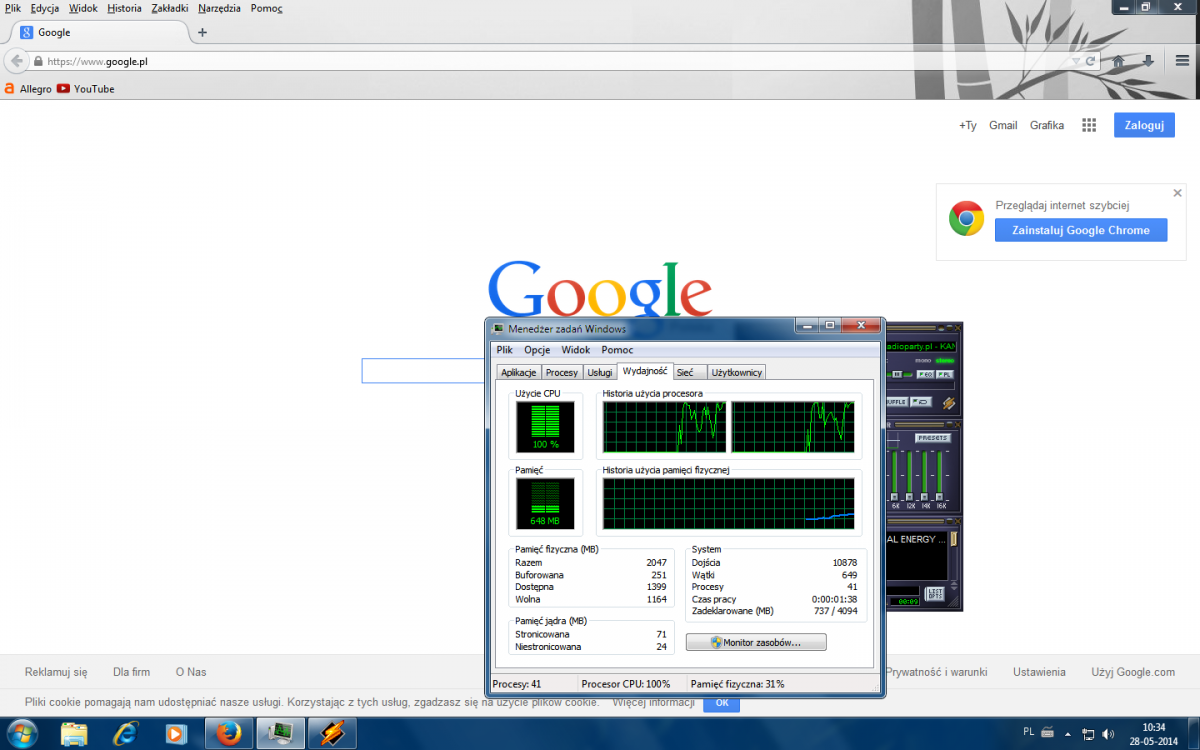Switch to the Aplikacje tab

coord(519,373)
